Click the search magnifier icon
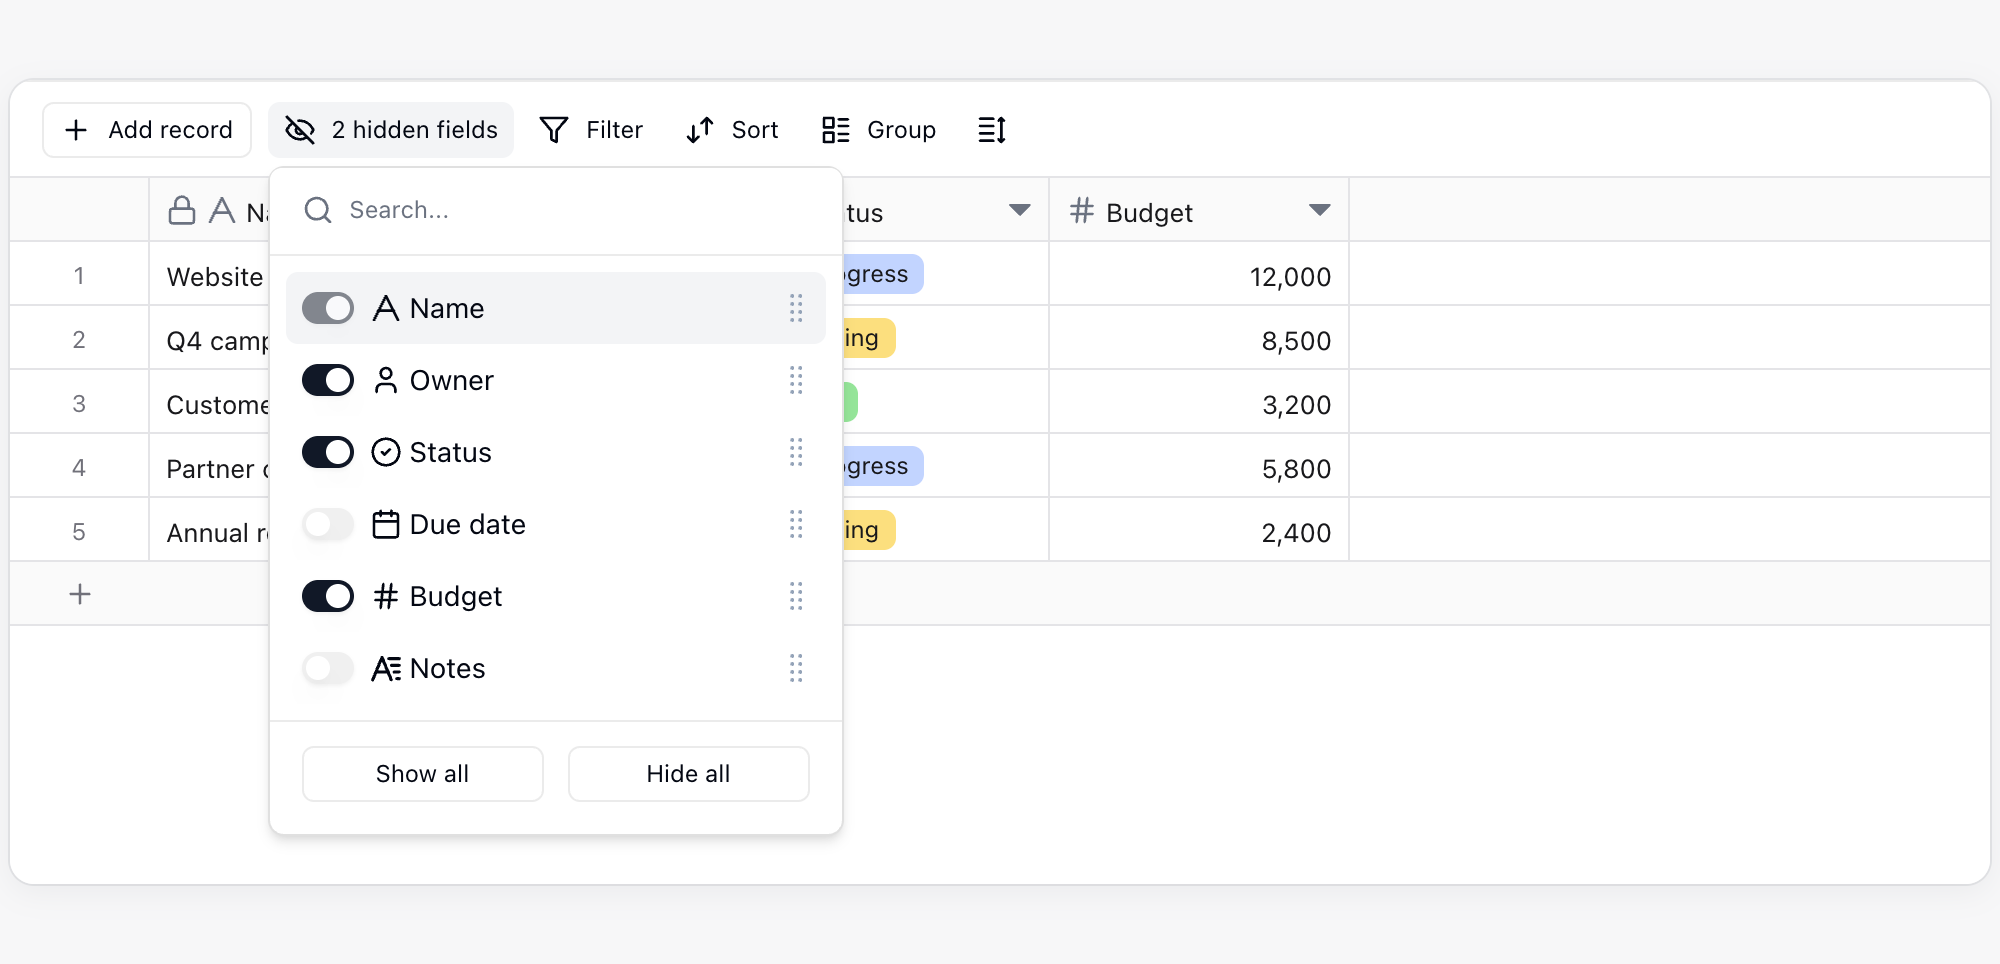2000x964 pixels. coord(318,210)
